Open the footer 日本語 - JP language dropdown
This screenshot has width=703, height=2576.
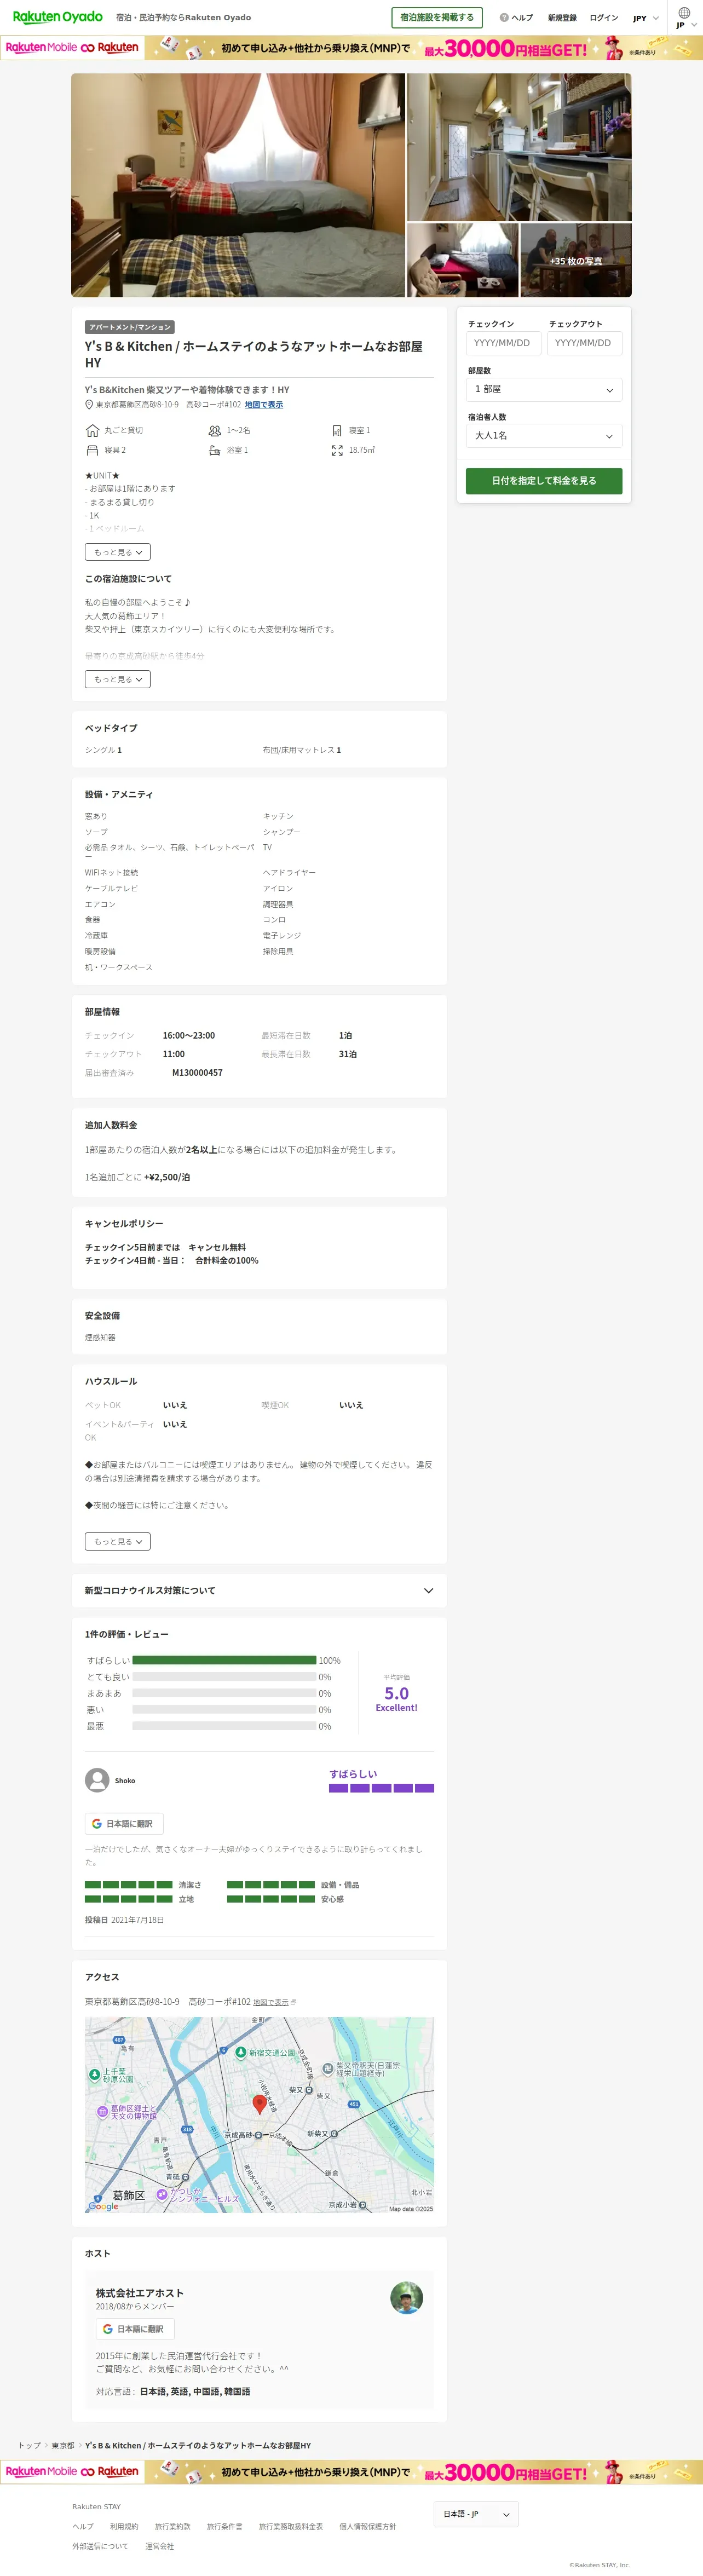tap(476, 2513)
